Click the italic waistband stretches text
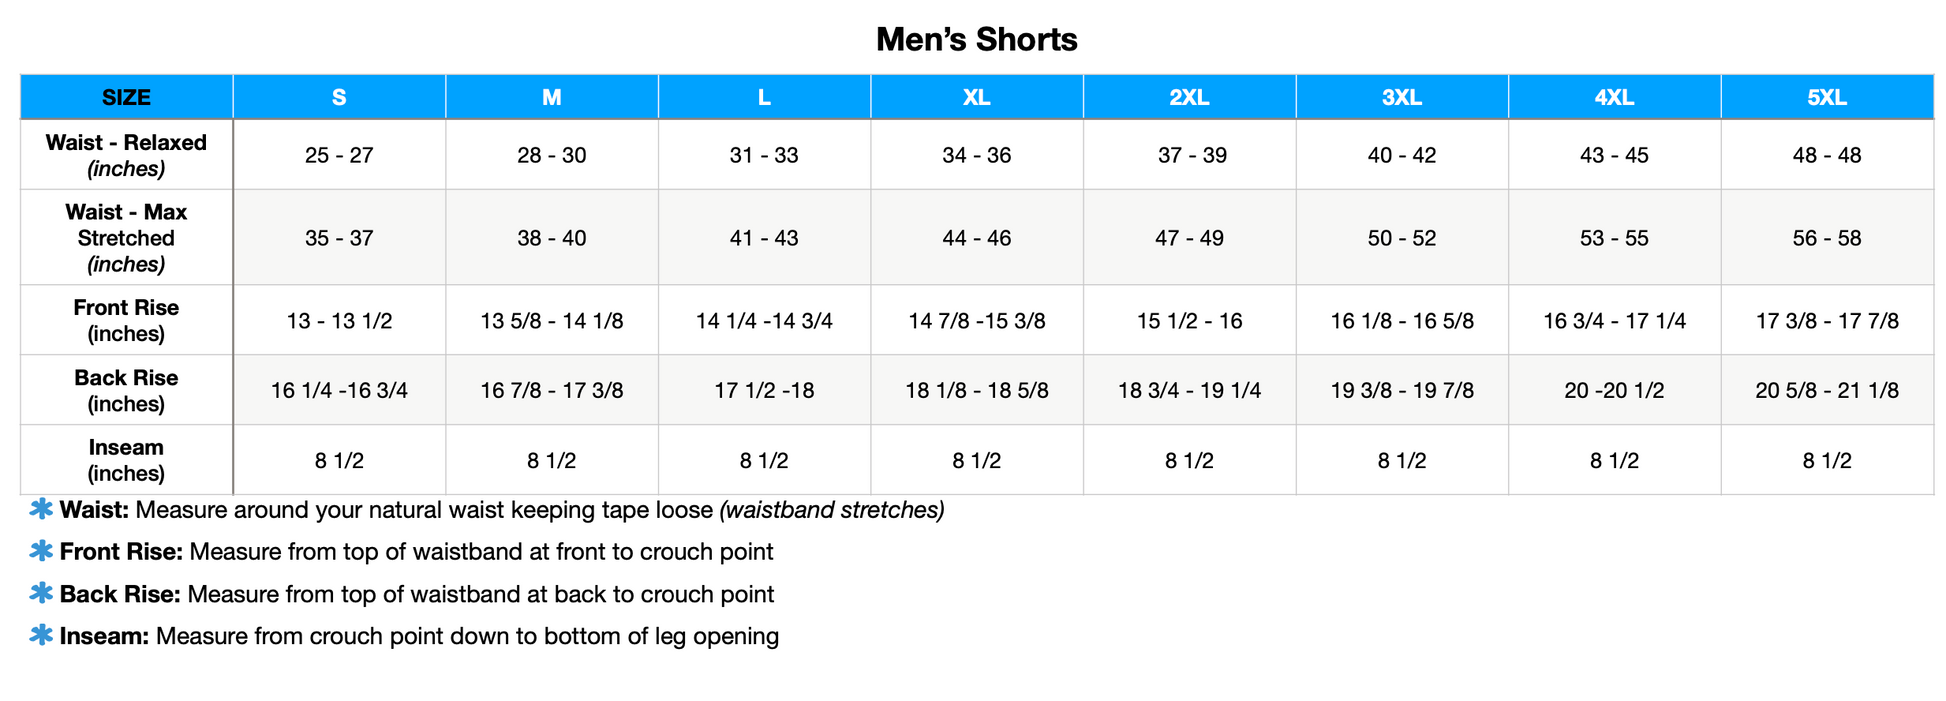Viewport: 1946px width, 701px height. click(832, 510)
